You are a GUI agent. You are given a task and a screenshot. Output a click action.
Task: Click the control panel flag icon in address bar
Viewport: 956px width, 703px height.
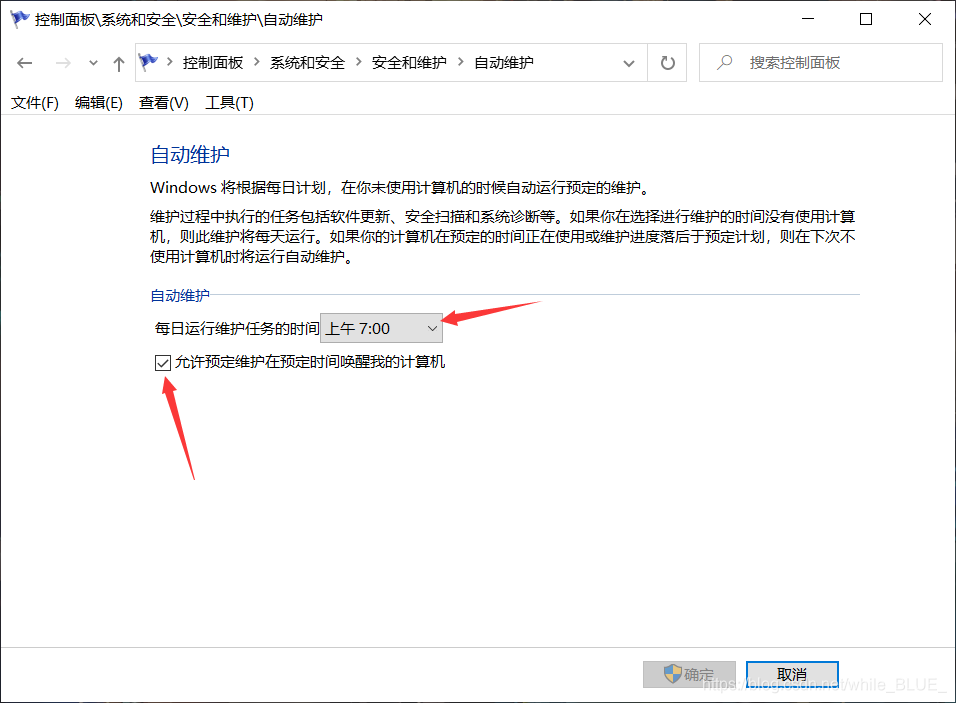pyautogui.click(x=148, y=62)
